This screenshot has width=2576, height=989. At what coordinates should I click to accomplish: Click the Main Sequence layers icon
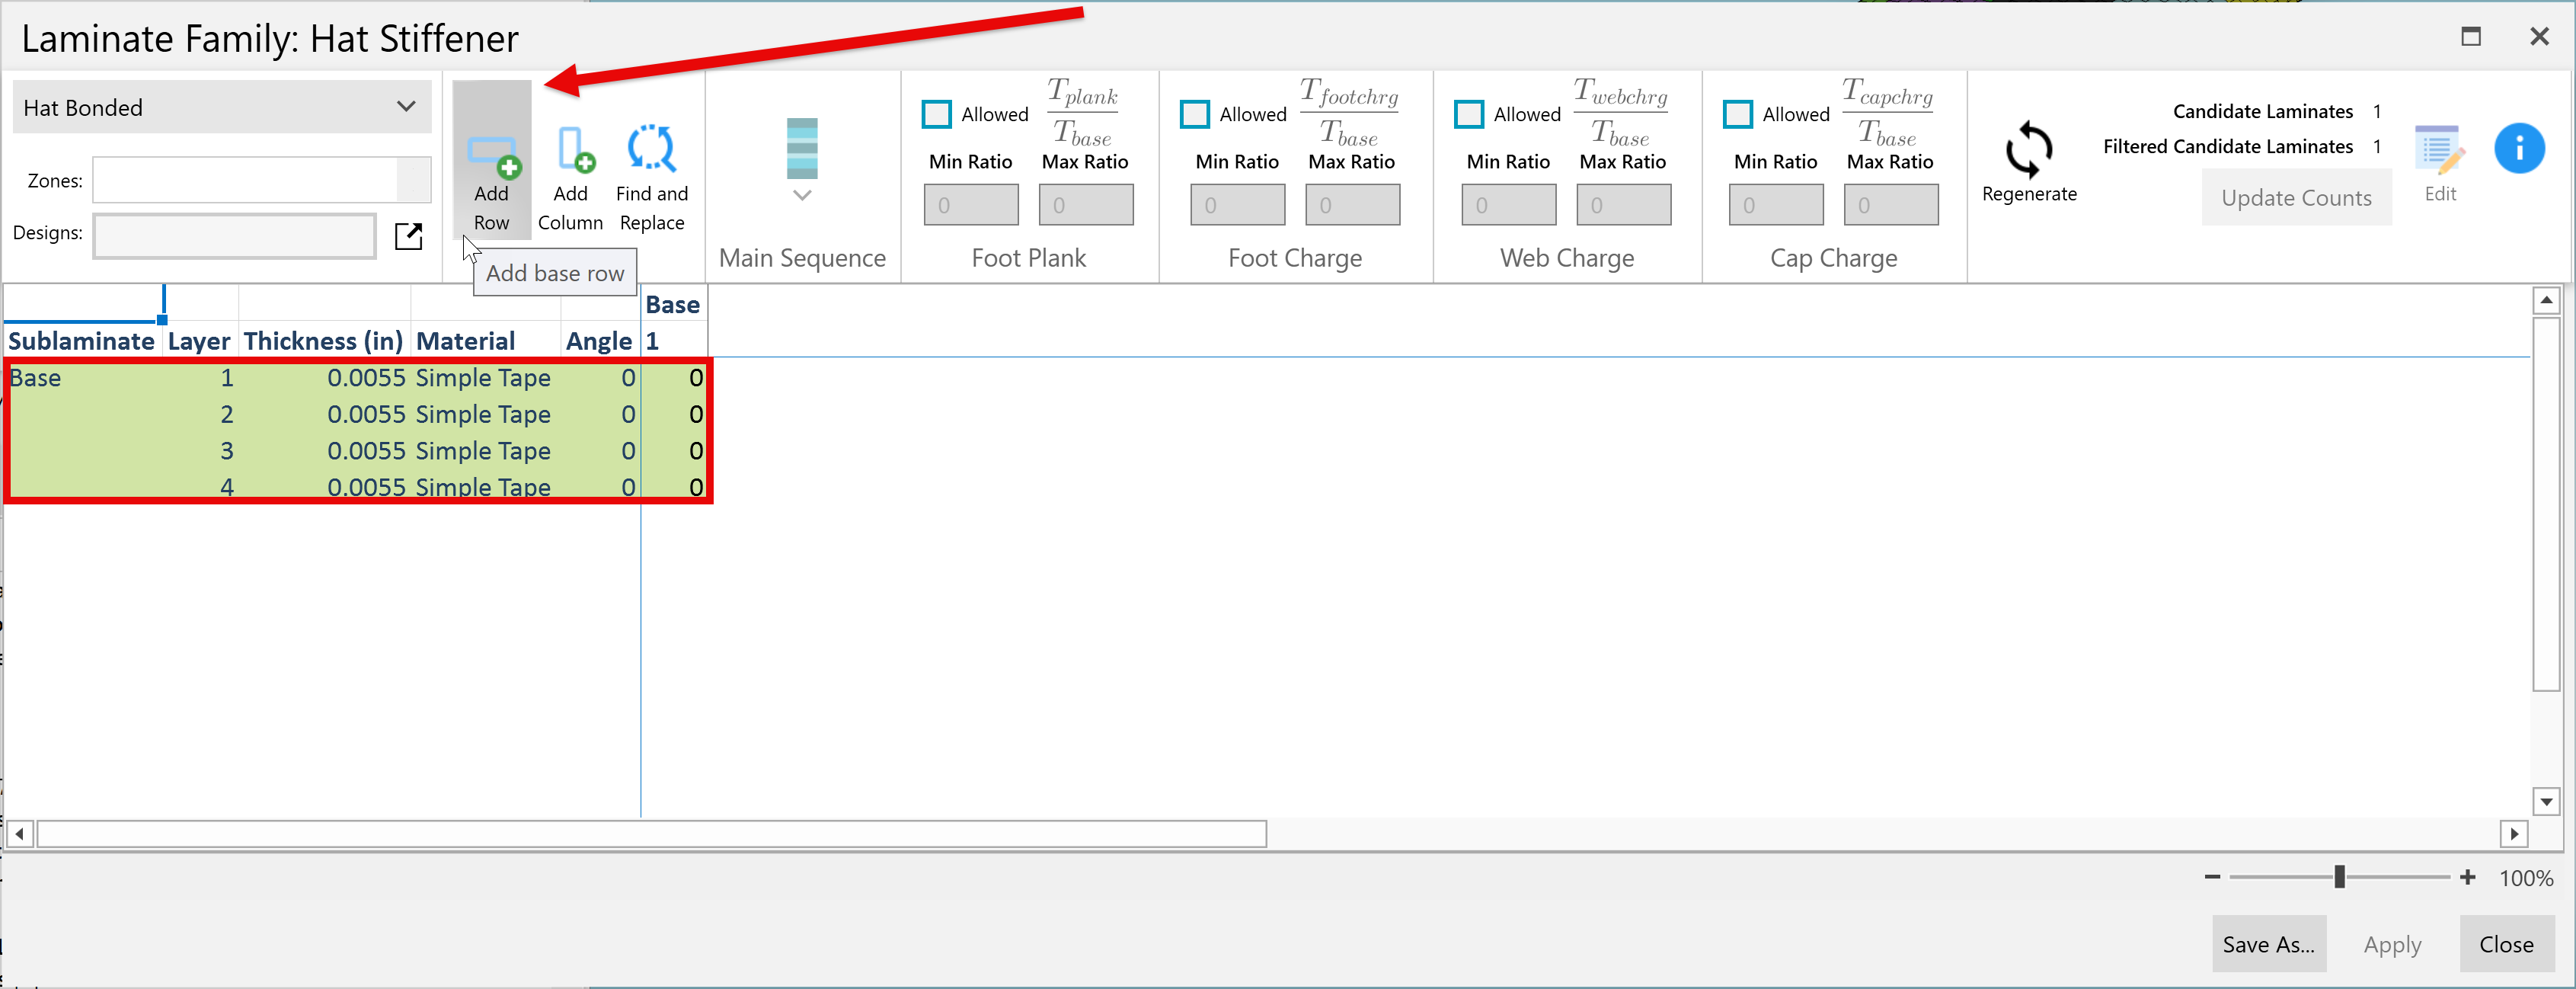[802, 148]
